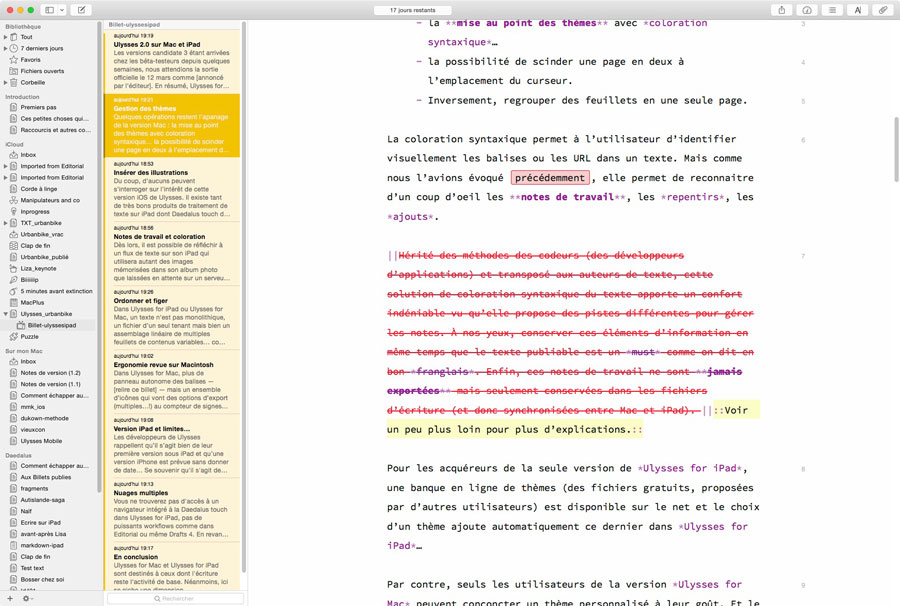Open the 'Premiers pas' introduction group

[x=38, y=107]
